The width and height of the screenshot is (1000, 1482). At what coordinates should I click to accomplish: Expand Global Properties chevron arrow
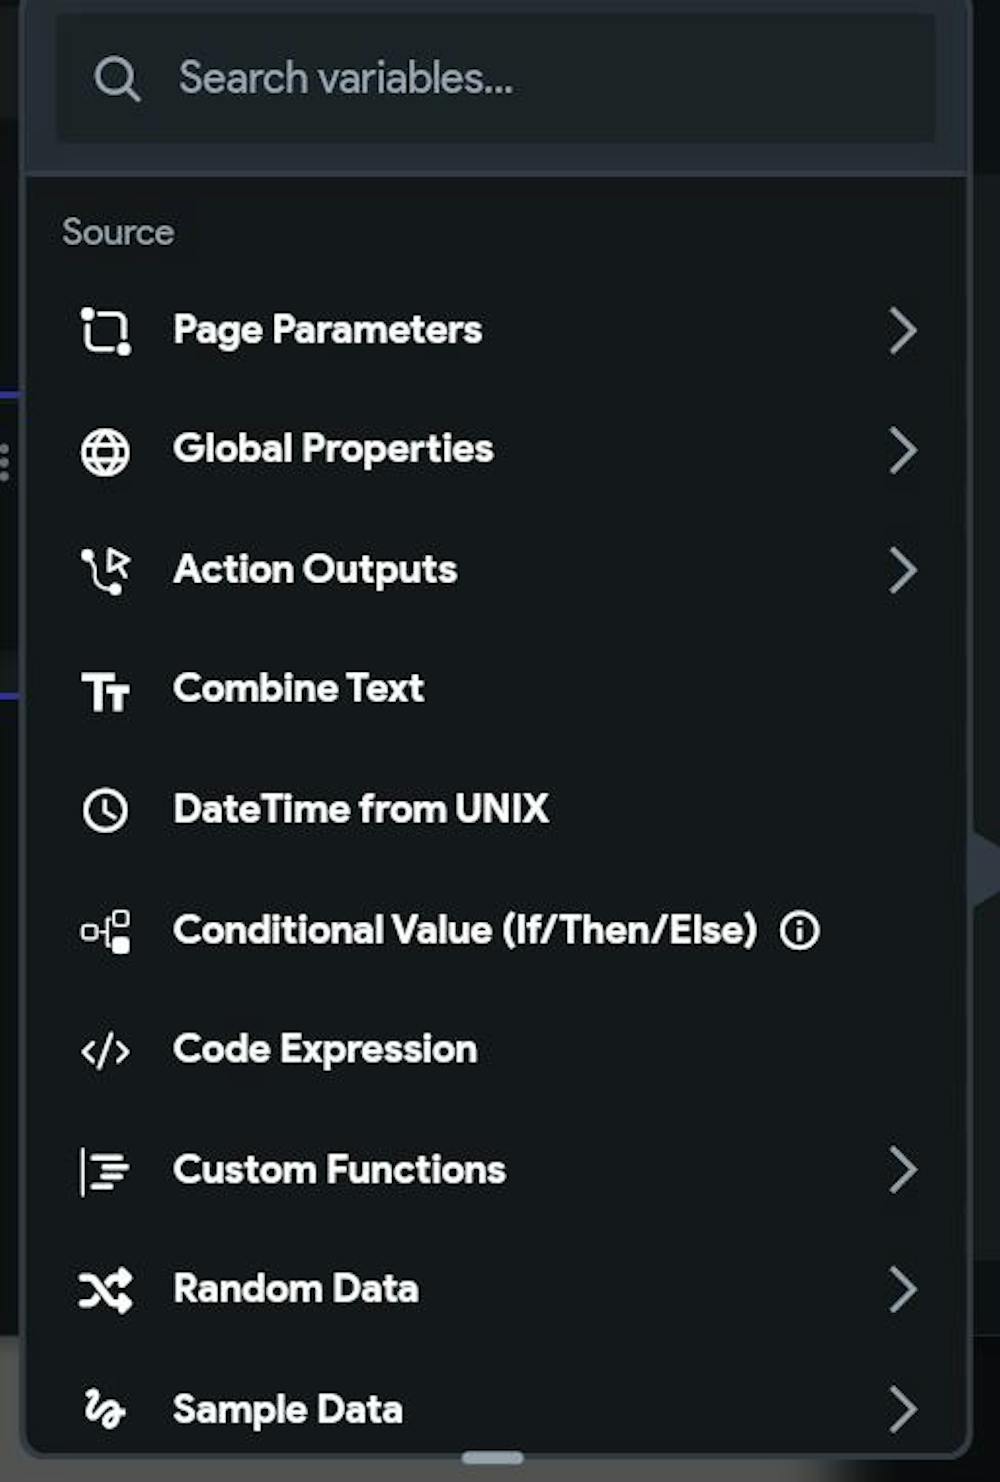902,451
